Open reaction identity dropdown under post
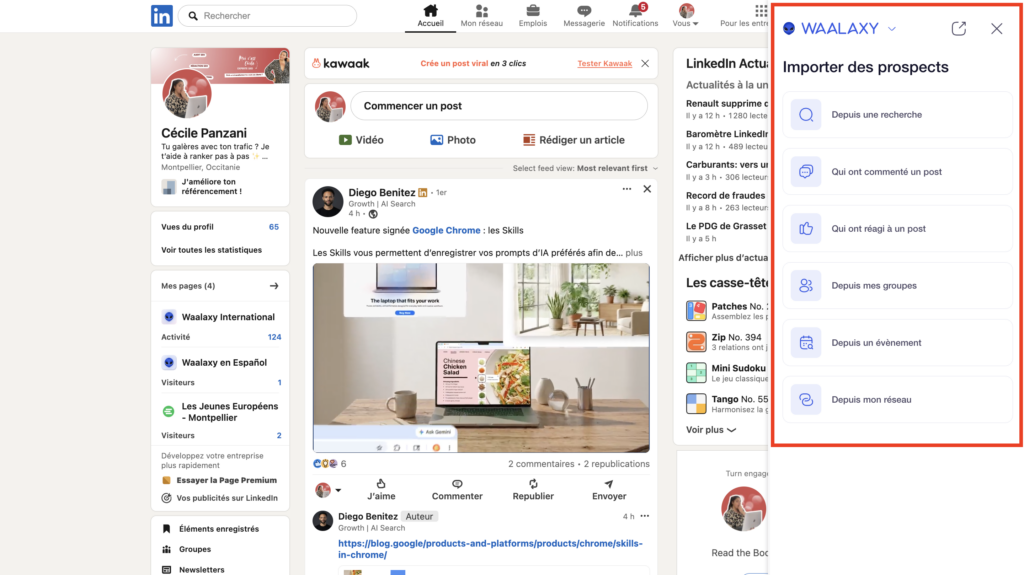The width and height of the screenshot is (1024, 575). [x=328, y=489]
